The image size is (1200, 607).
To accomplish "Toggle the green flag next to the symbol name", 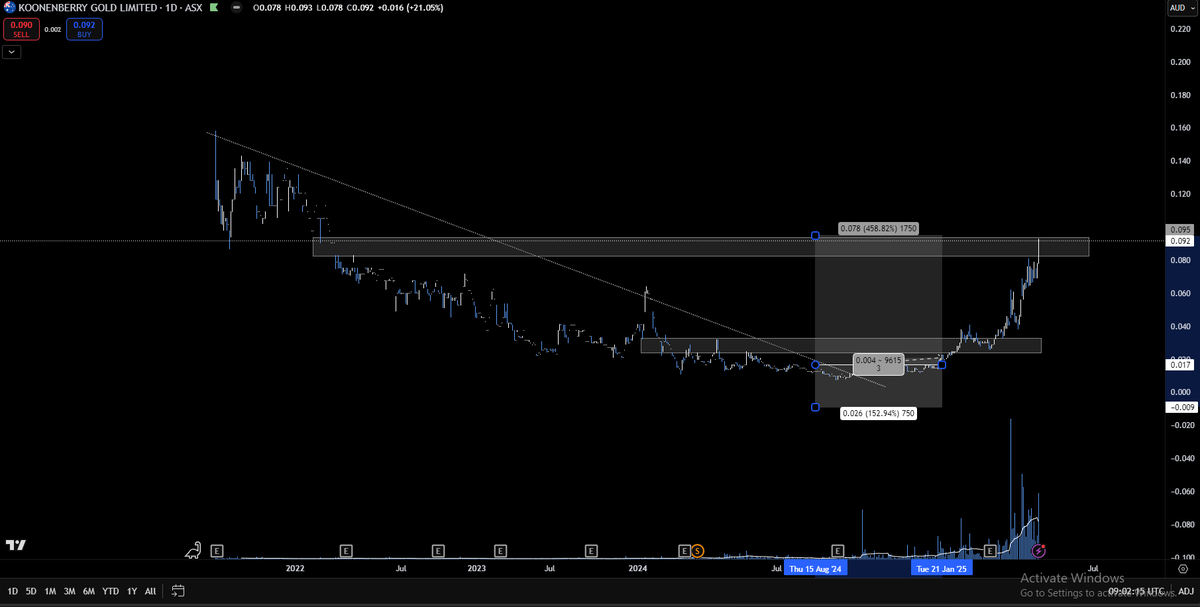I will [212, 7].
